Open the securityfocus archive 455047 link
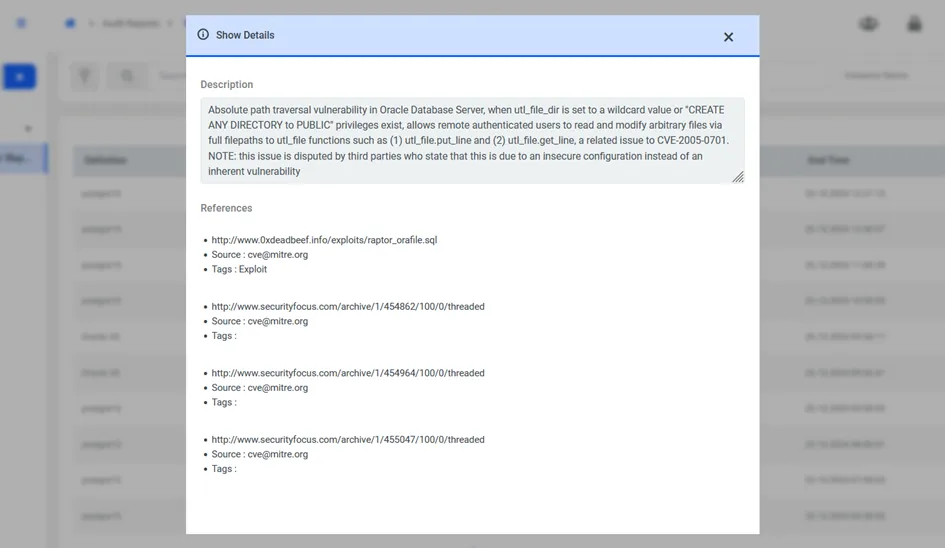This screenshot has height=548, width=945. coord(347,440)
